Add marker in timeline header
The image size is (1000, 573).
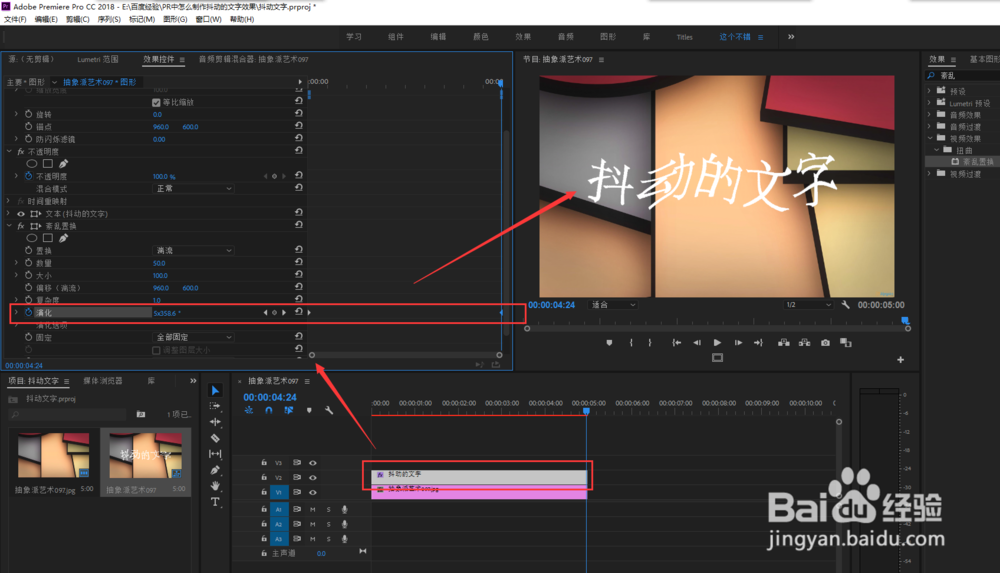pos(309,410)
